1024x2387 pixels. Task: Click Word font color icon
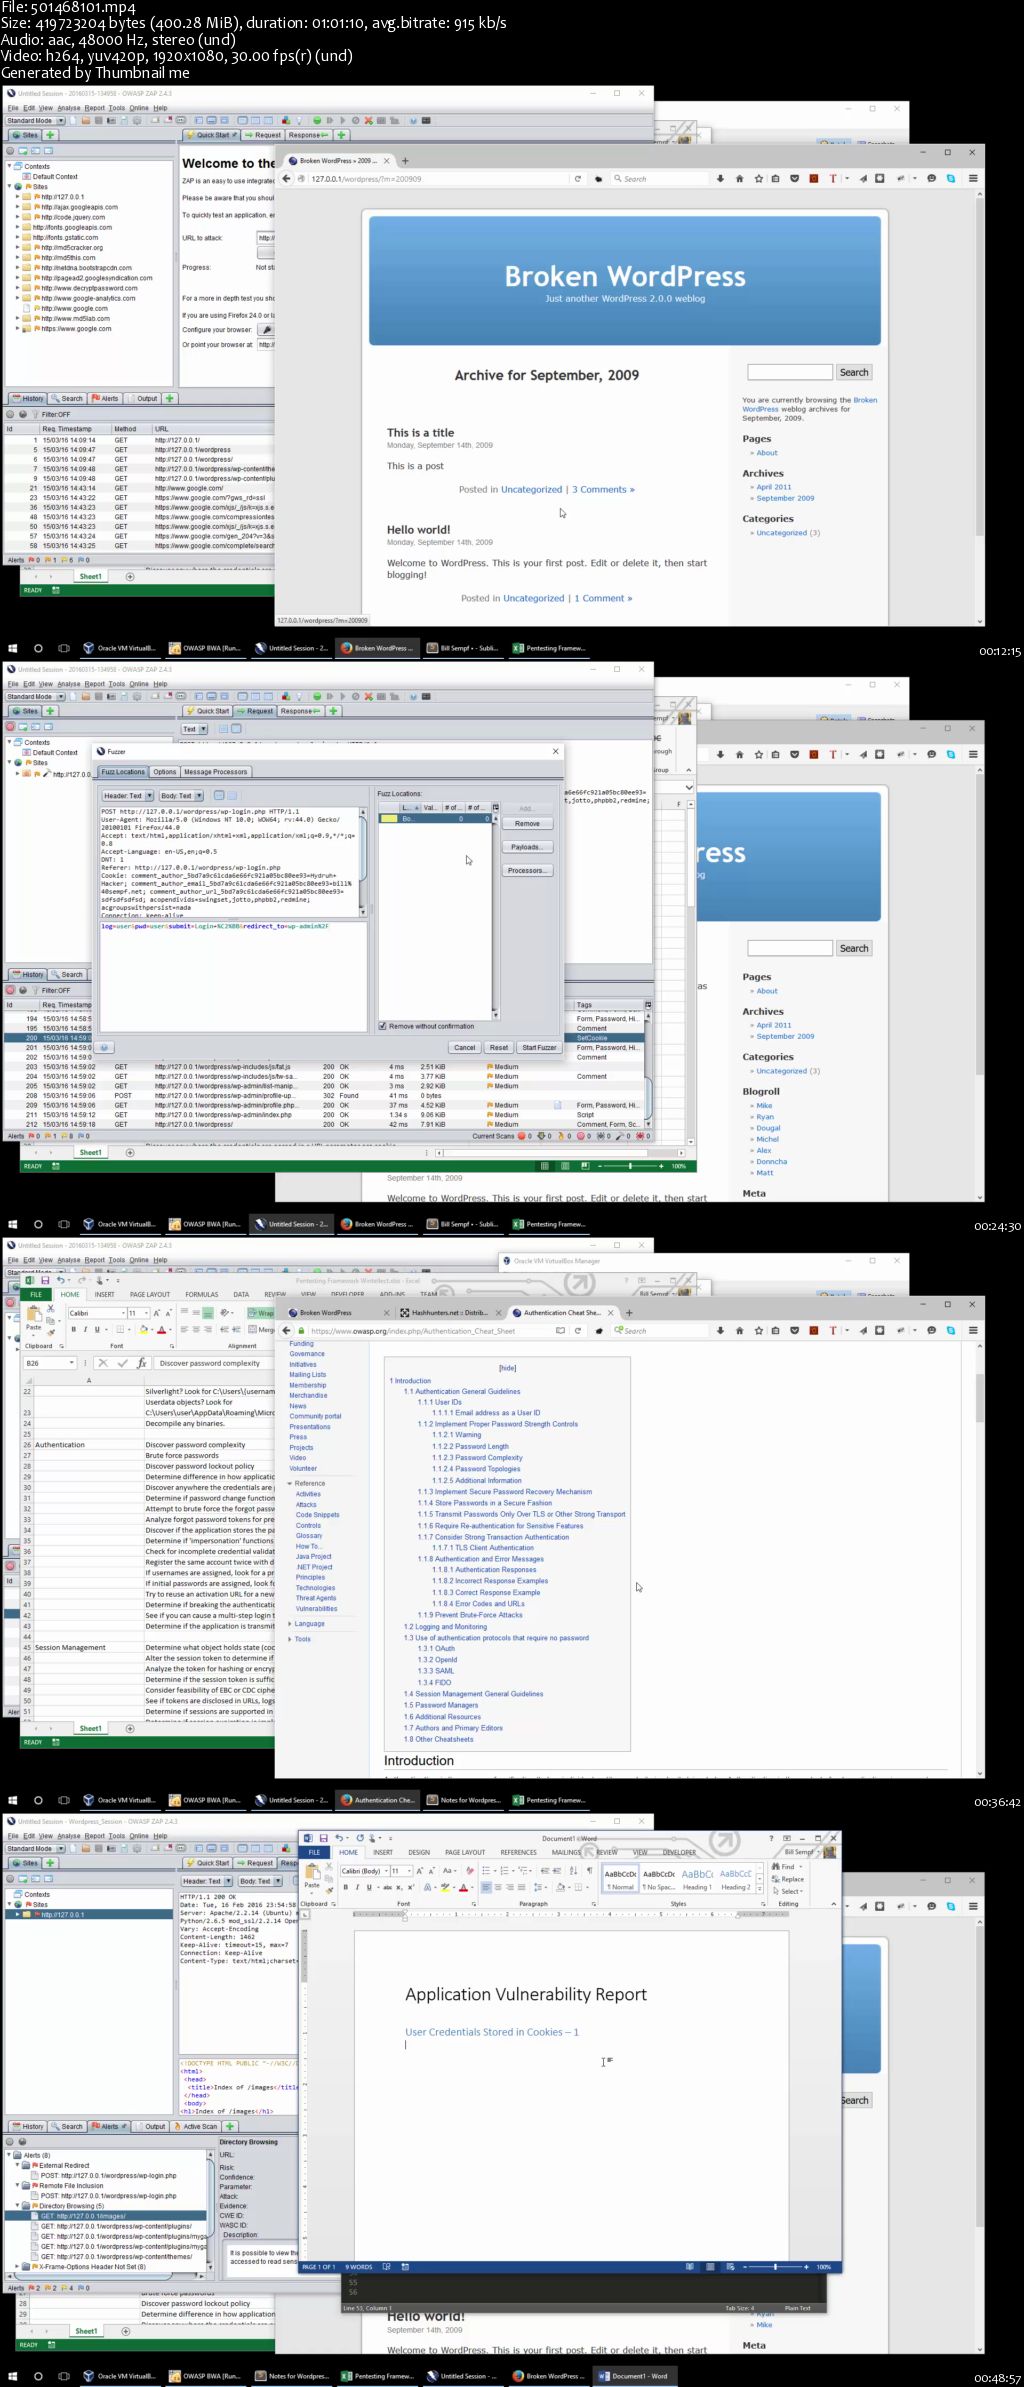pyautogui.click(x=463, y=1887)
